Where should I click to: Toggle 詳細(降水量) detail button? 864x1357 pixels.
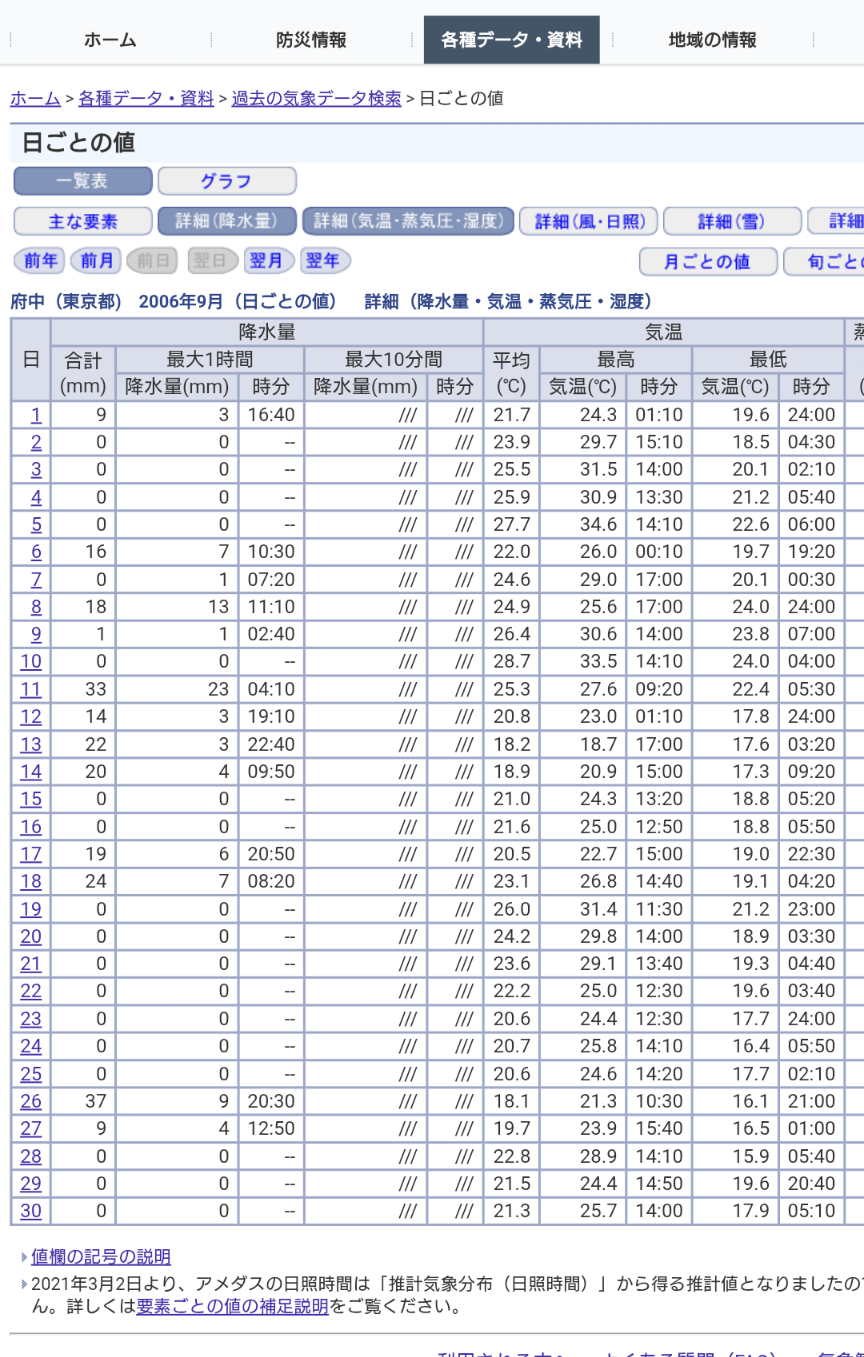coord(227,221)
